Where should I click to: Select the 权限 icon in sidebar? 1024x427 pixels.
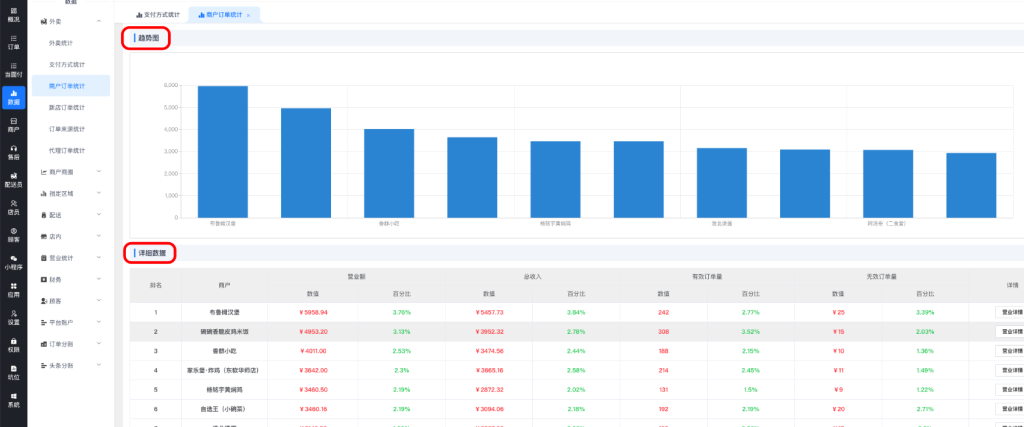click(x=13, y=345)
